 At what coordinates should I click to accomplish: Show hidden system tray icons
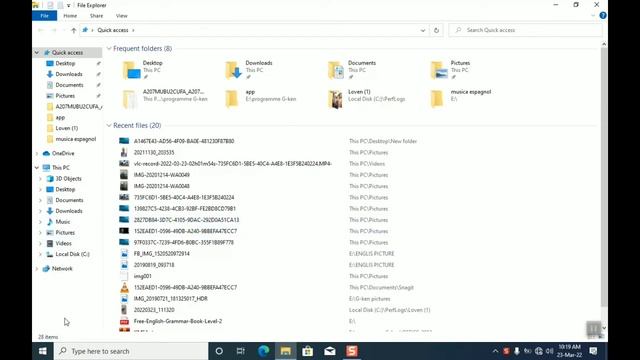click(x=495, y=351)
